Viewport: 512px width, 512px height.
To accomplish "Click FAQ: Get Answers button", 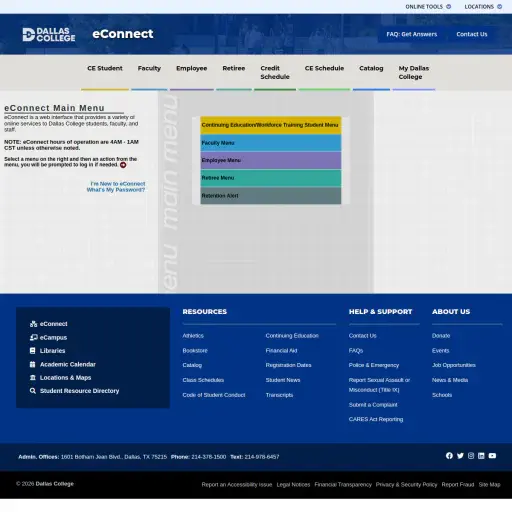I will (412, 34).
